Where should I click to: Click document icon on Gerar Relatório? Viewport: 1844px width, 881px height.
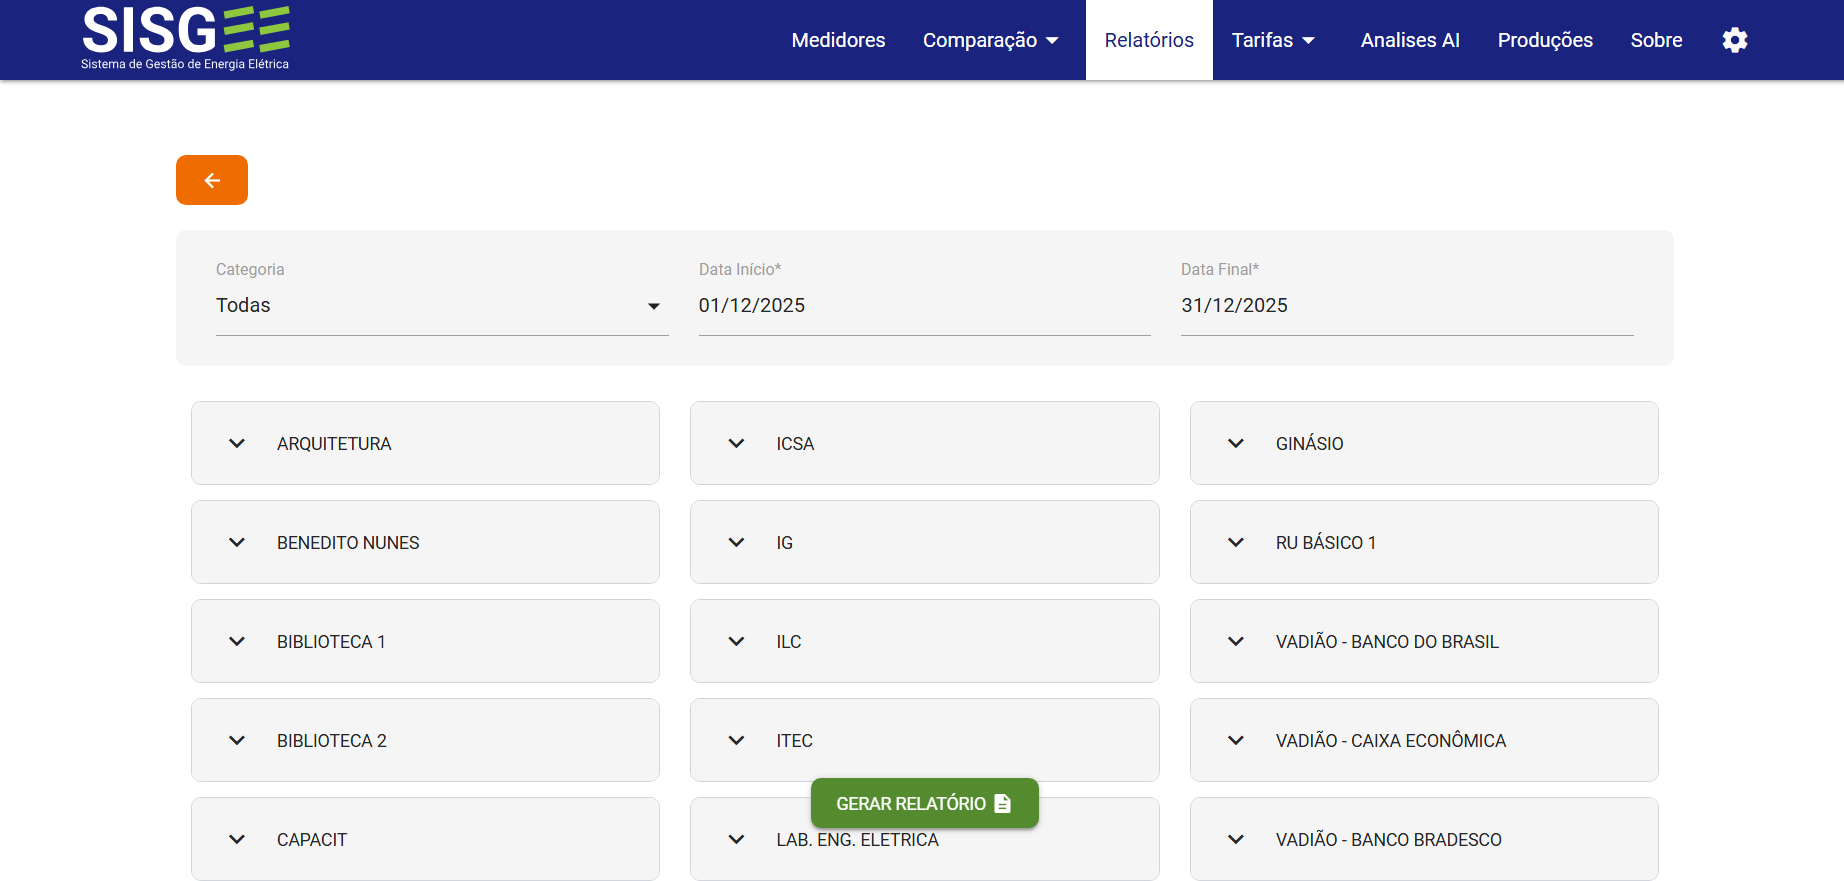[1003, 803]
